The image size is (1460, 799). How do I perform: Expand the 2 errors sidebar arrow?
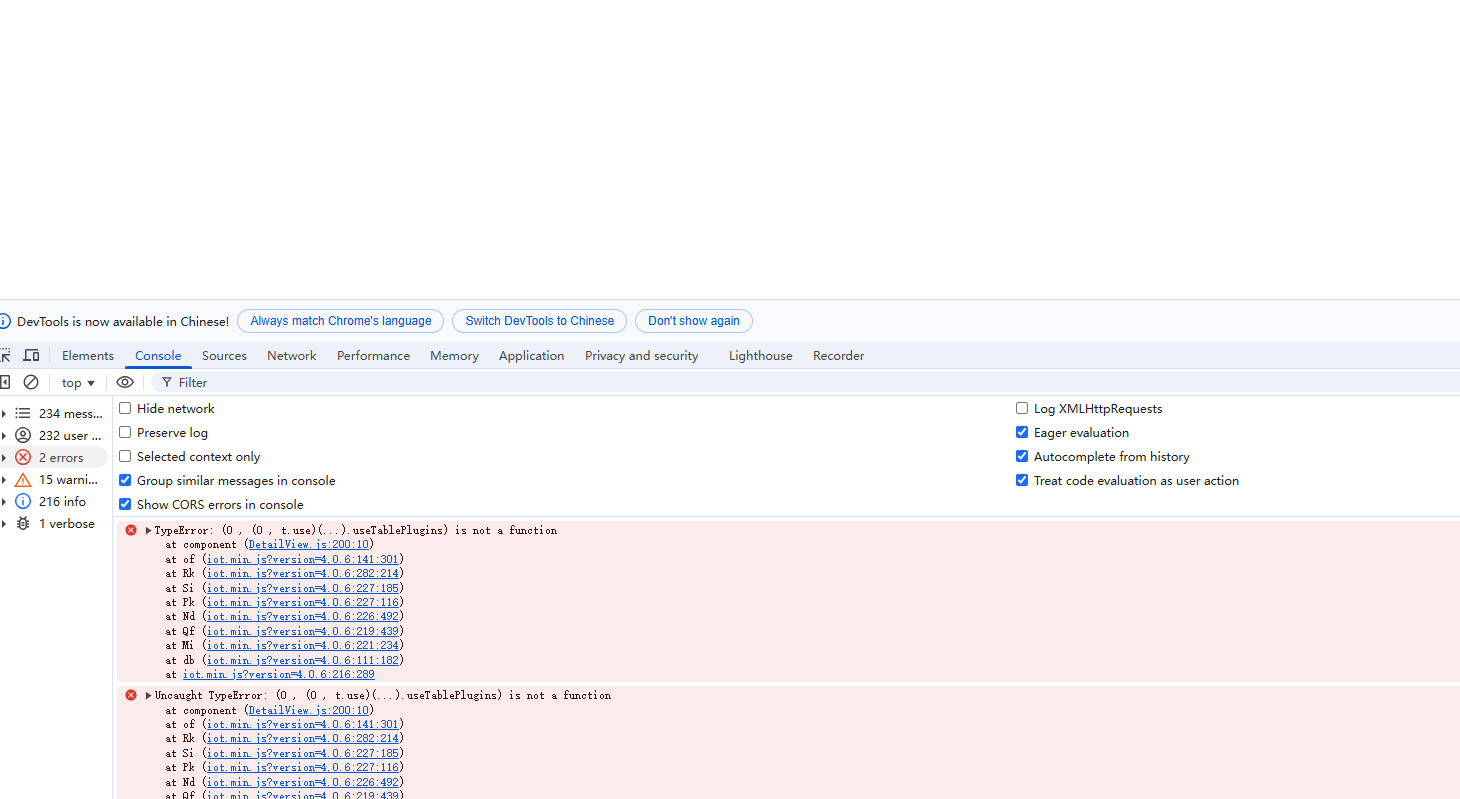[x=4, y=457]
